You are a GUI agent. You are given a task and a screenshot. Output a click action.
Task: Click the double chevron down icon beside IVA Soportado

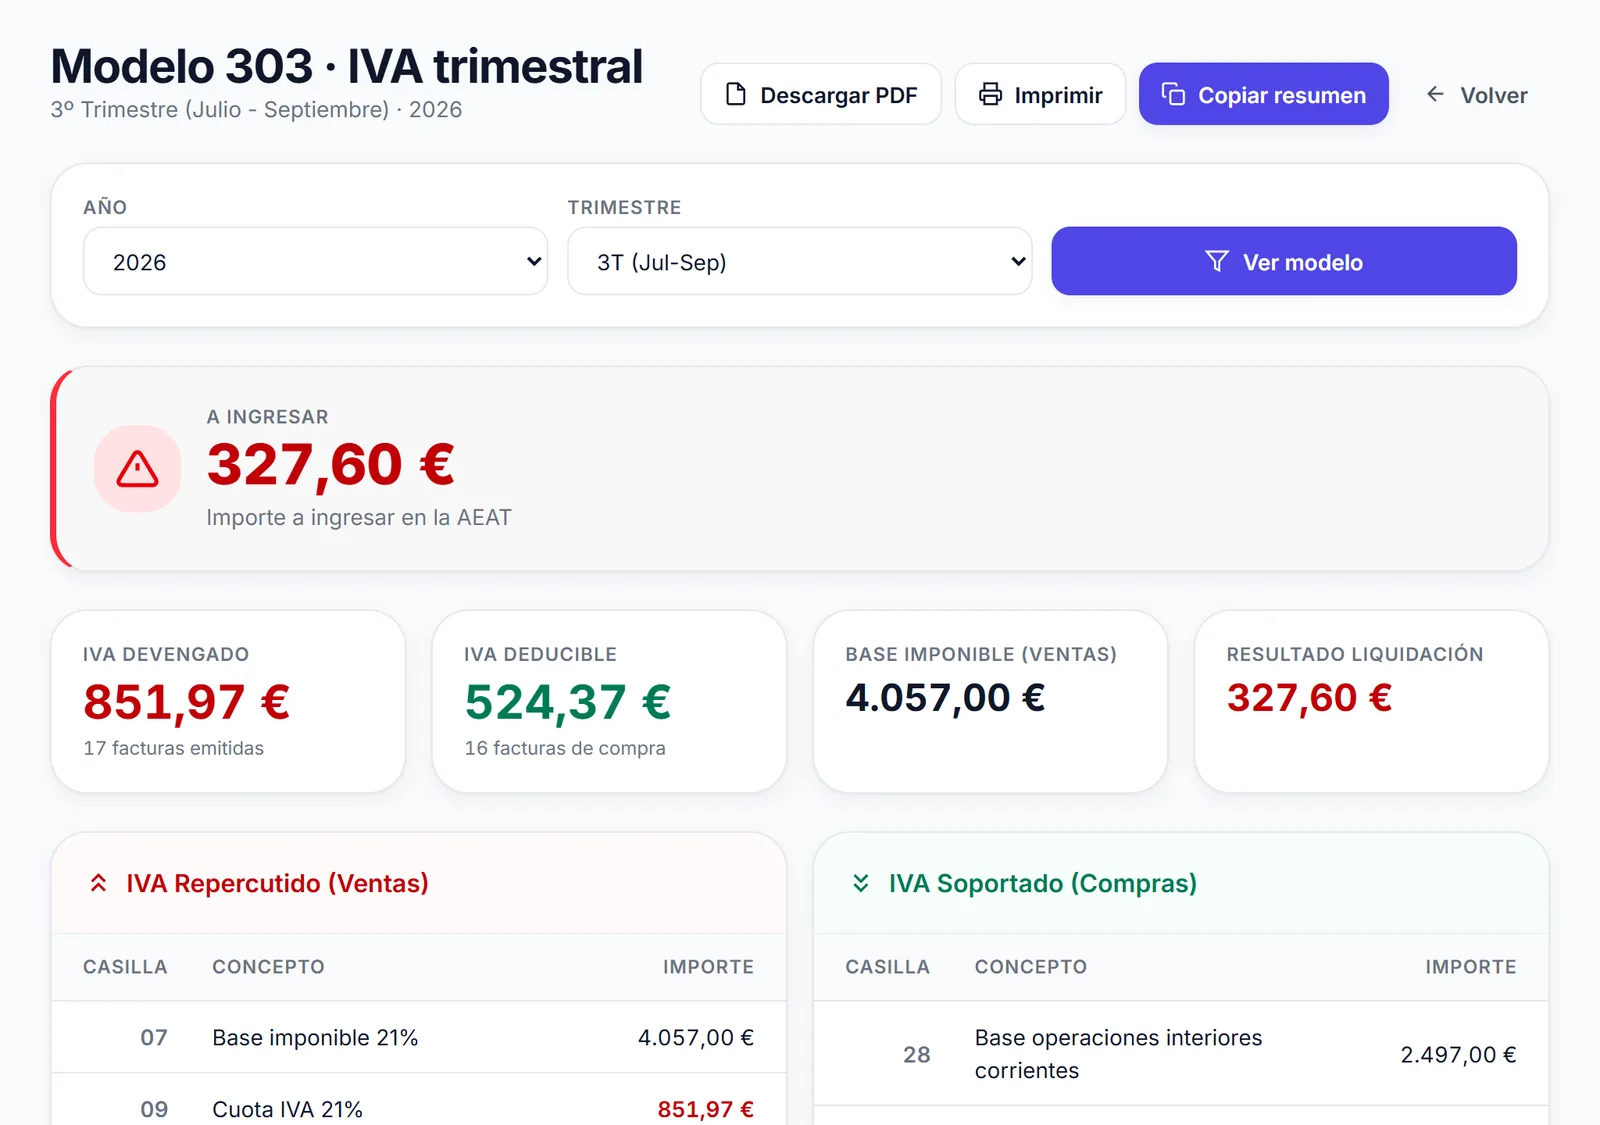pos(861,883)
